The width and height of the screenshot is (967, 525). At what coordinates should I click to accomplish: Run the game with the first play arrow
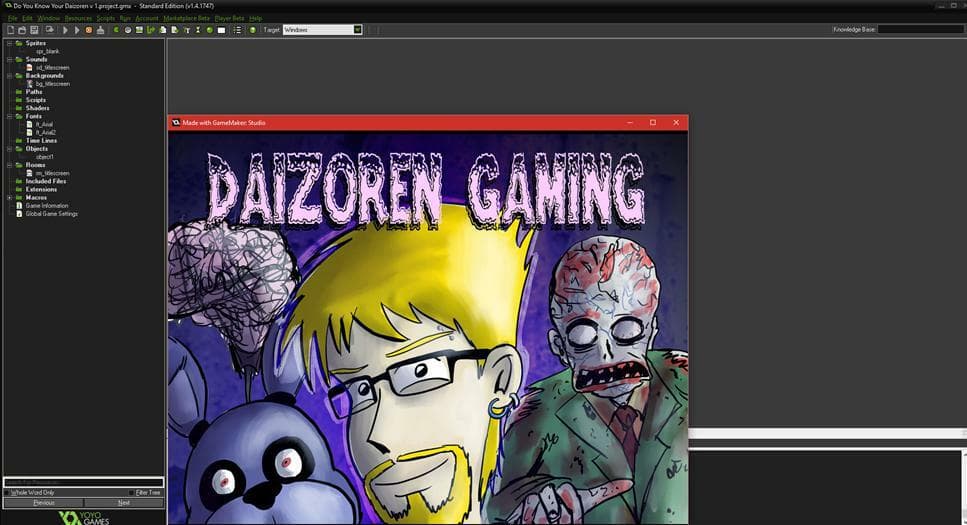tap(65, 30)
